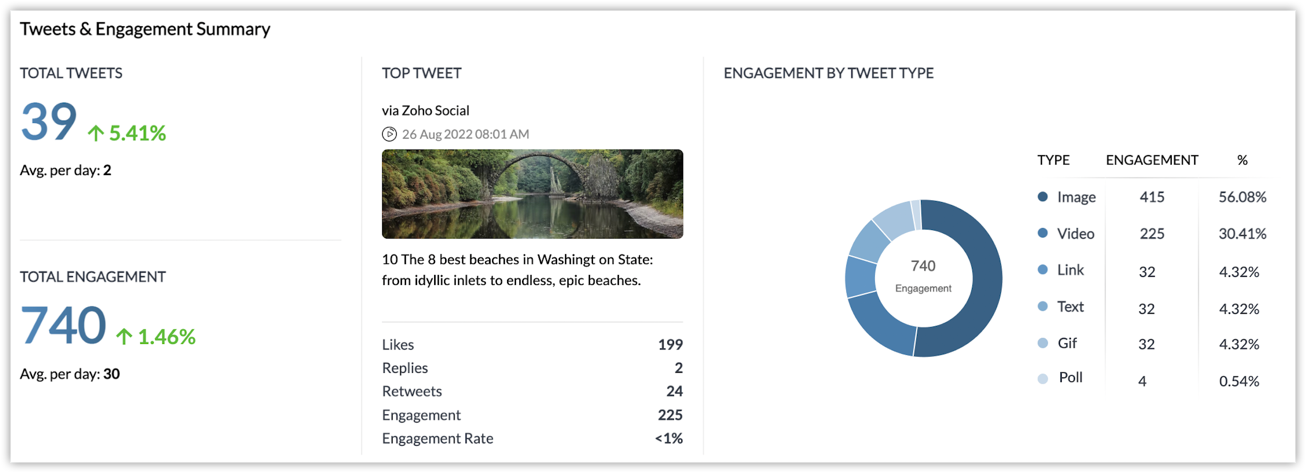1306x473 pixels.
Task: Select the Gif legend color dot
Action: click(x=1043, y=343)
